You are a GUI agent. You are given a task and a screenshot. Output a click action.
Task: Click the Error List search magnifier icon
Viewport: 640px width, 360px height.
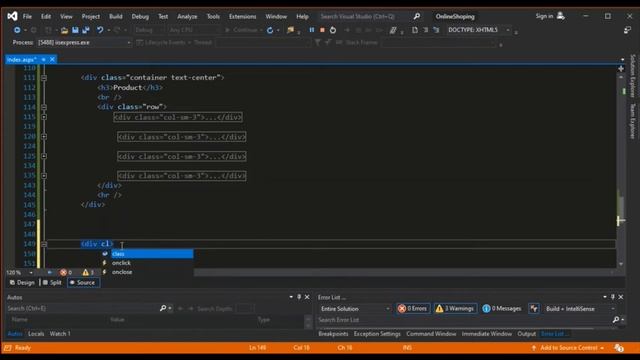pos(616,320)
